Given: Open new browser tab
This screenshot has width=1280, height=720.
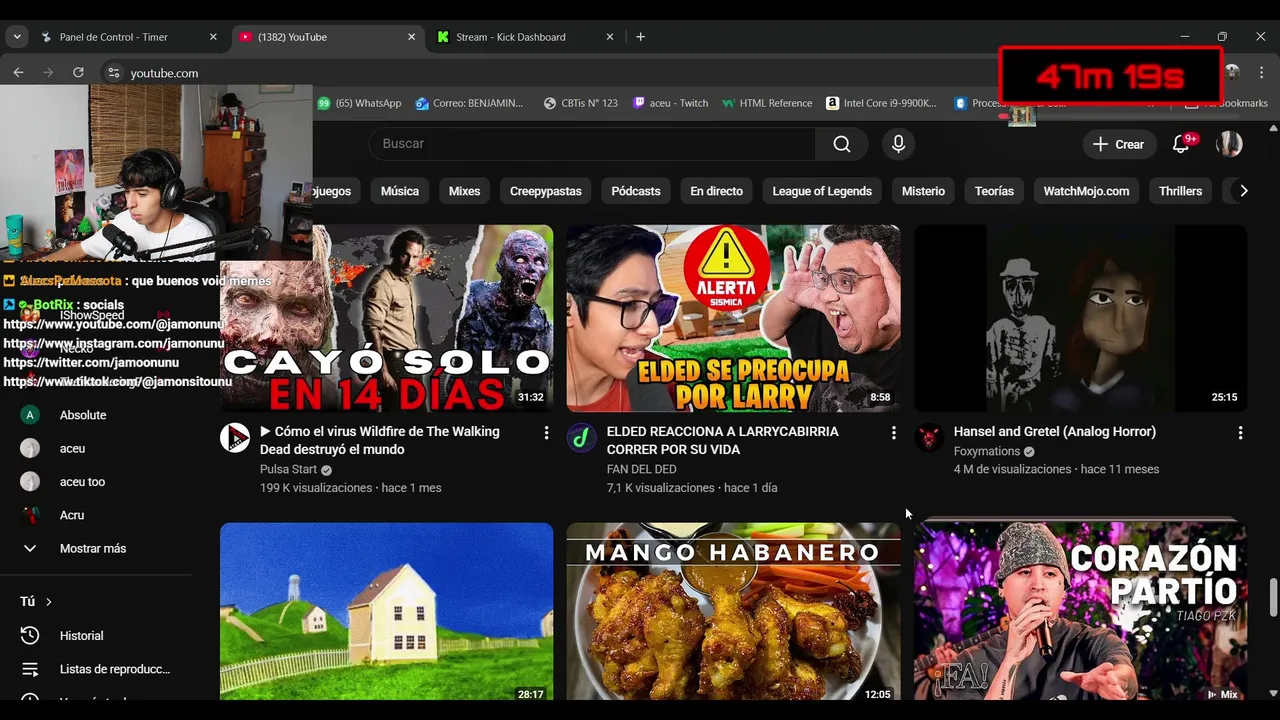Looking at the screenshot, I should [640, 37].
